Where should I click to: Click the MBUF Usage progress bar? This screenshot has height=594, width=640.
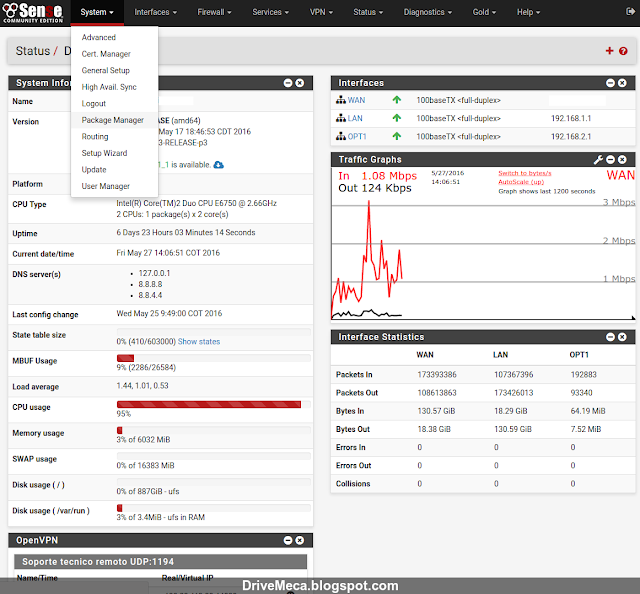click(x=213, y=358)
